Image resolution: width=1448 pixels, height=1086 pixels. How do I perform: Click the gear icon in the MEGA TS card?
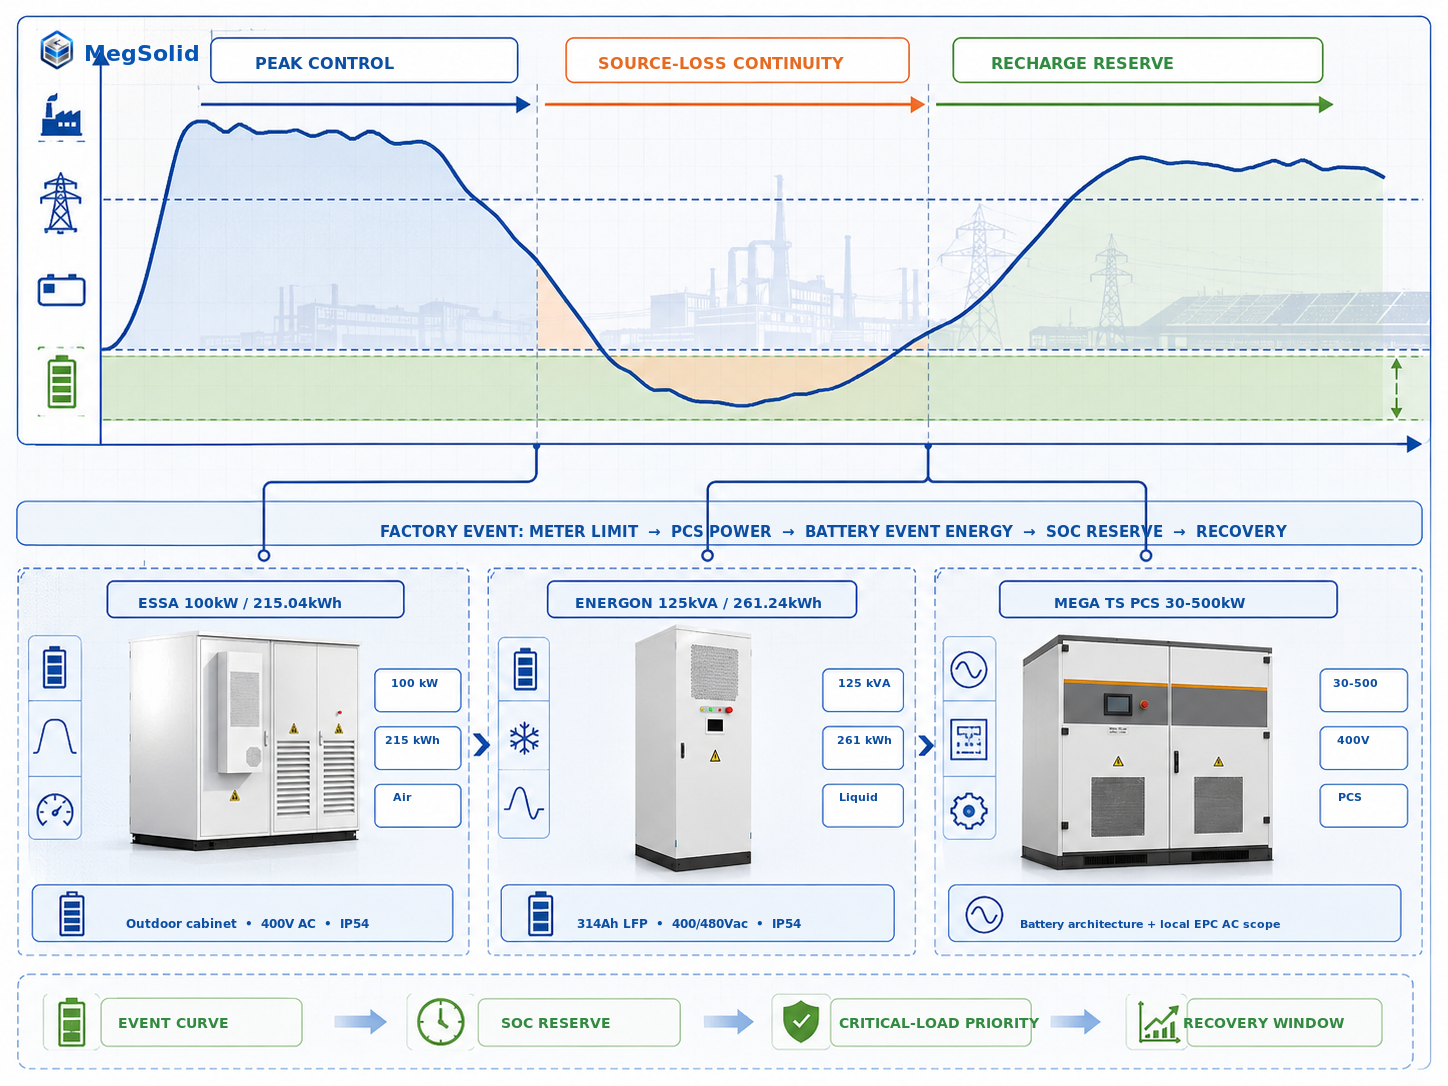coord(968,810)
